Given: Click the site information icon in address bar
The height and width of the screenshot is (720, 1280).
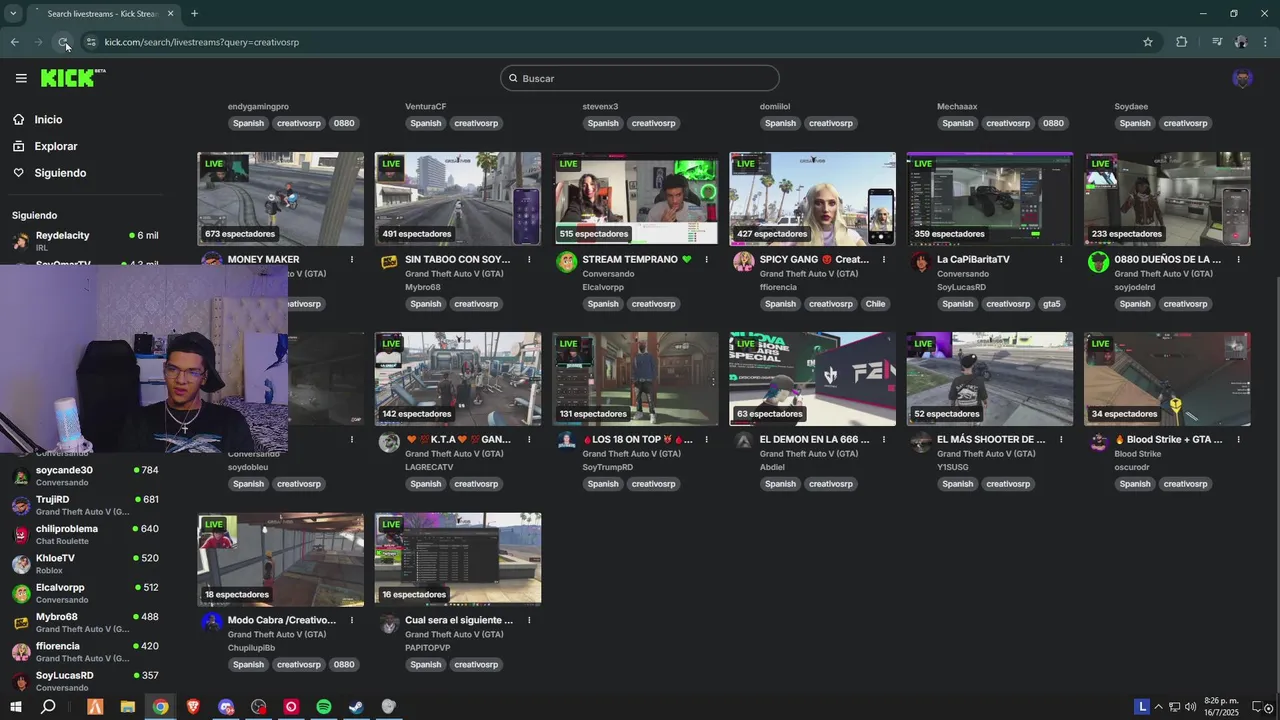Looking at the screenshot, I should click(x=91, y=42).
